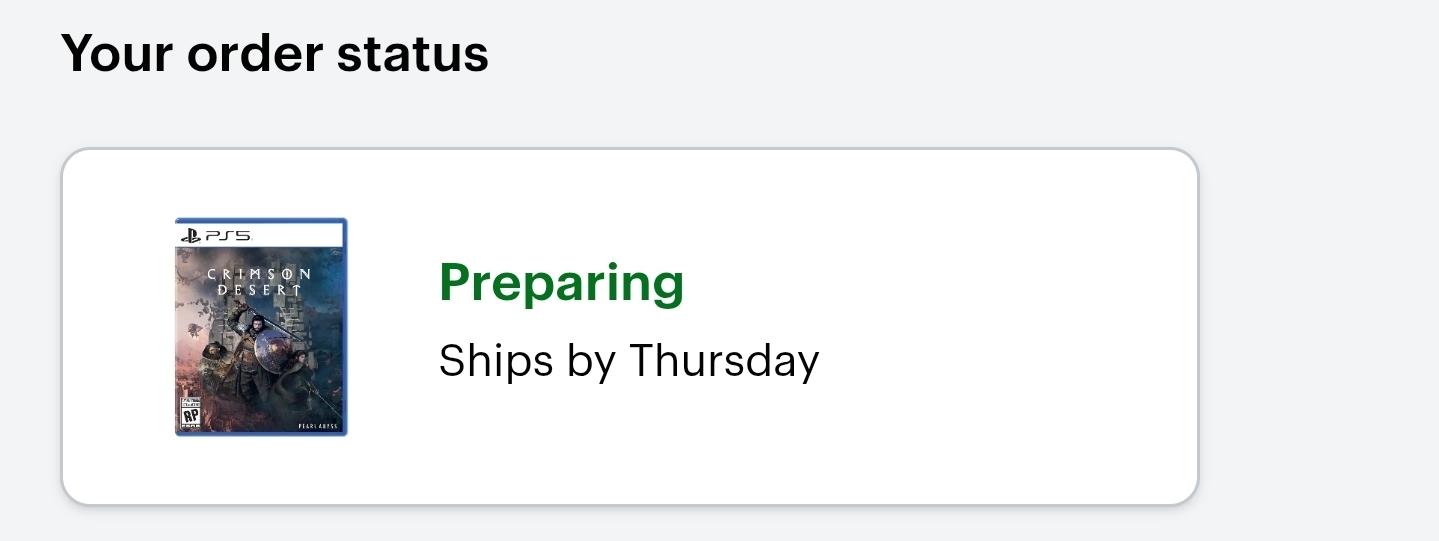This screenshot has width=1439, height=541.
Task: Select the green Preparing status
Action: coord(561,284)
